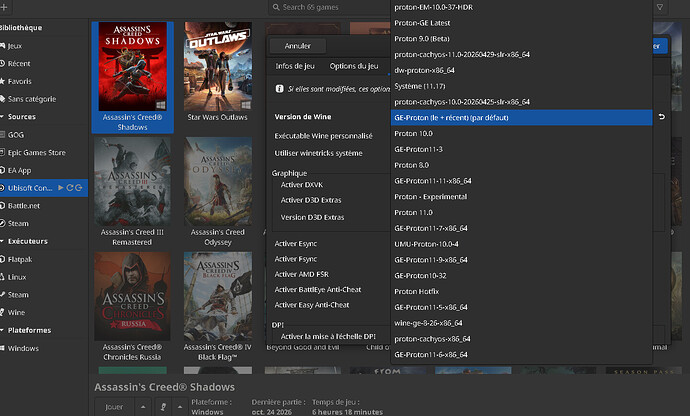
Task: Switch to Options du jeu tab
Action: tap(354, 66)
